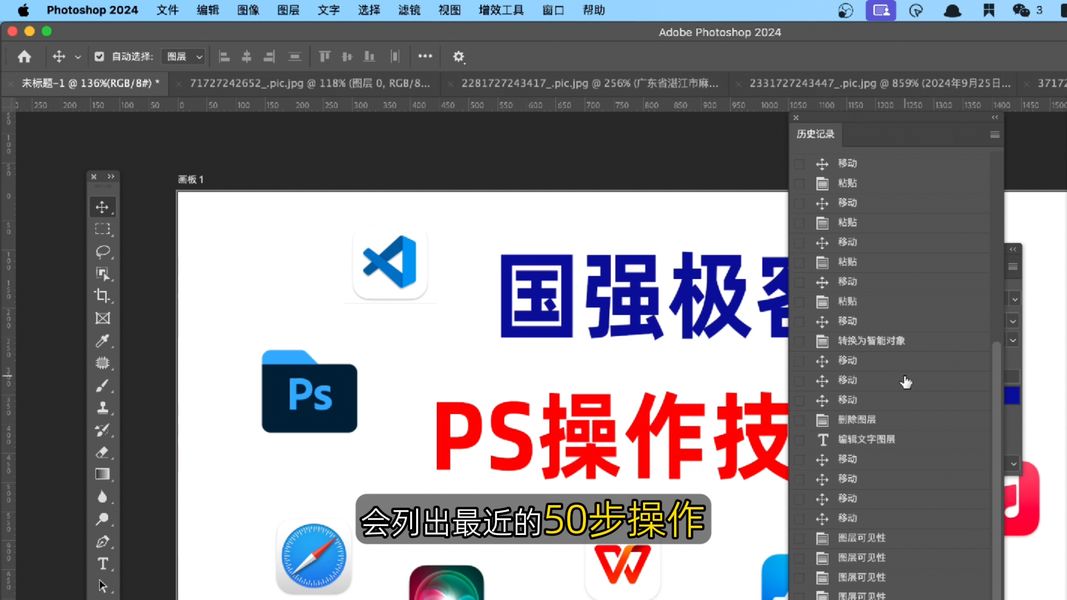
Task: Select the VS Code logo on the artboard
Action: tap(390, 263)
